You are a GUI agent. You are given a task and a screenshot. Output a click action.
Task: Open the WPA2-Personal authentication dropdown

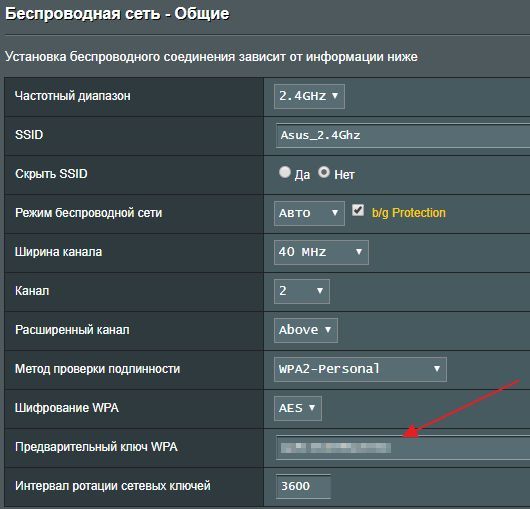coord(360,369)
